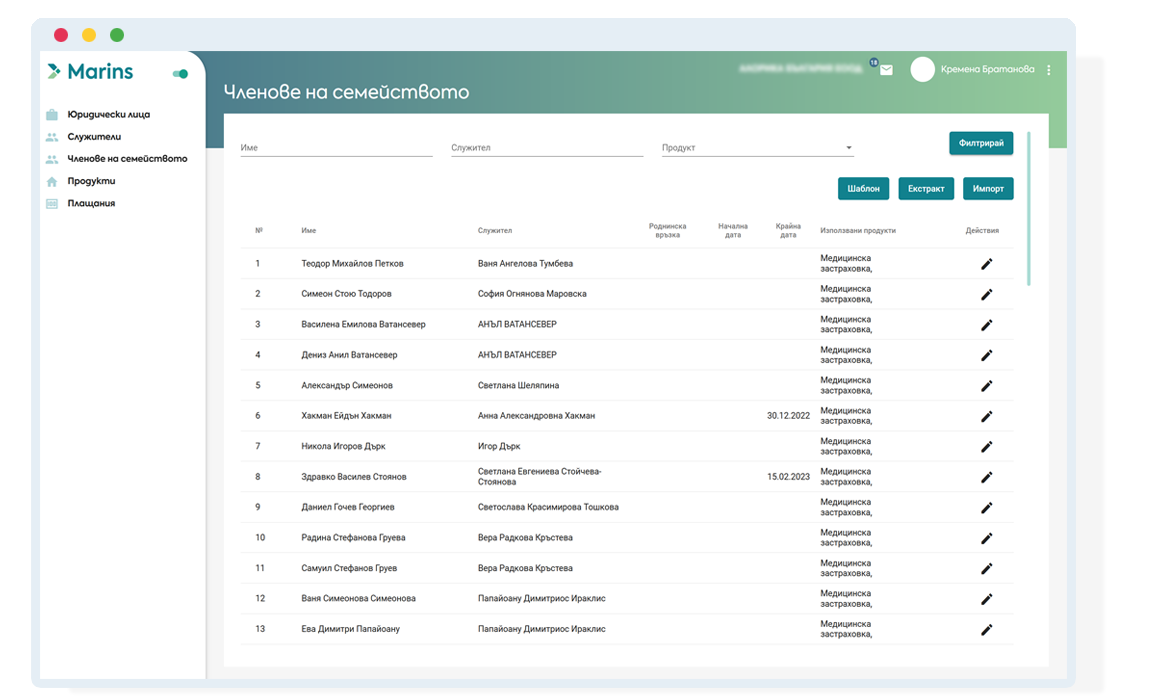Image resolution: width=1155 pixels, height=700 pixels.
Task: Edit row of Теодор Михайлов Петков
Action: tap(986, 264)
